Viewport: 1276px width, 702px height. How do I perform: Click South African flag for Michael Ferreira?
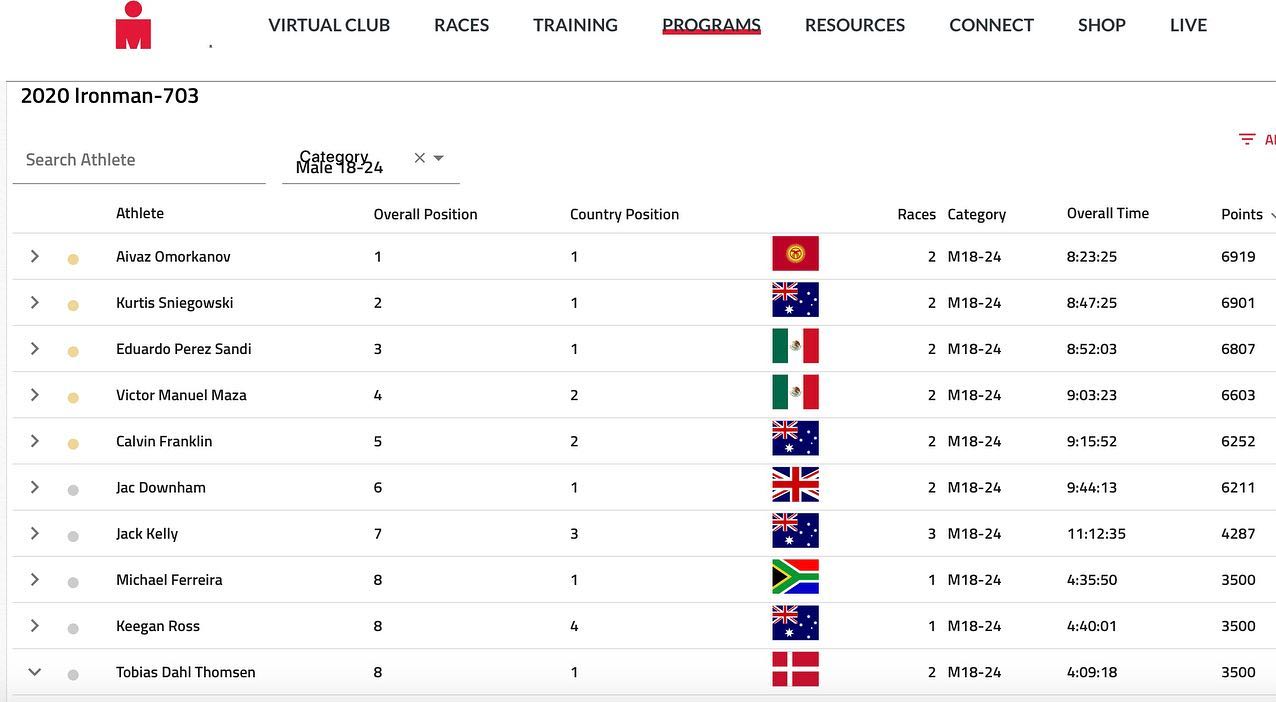coord(795,577)
